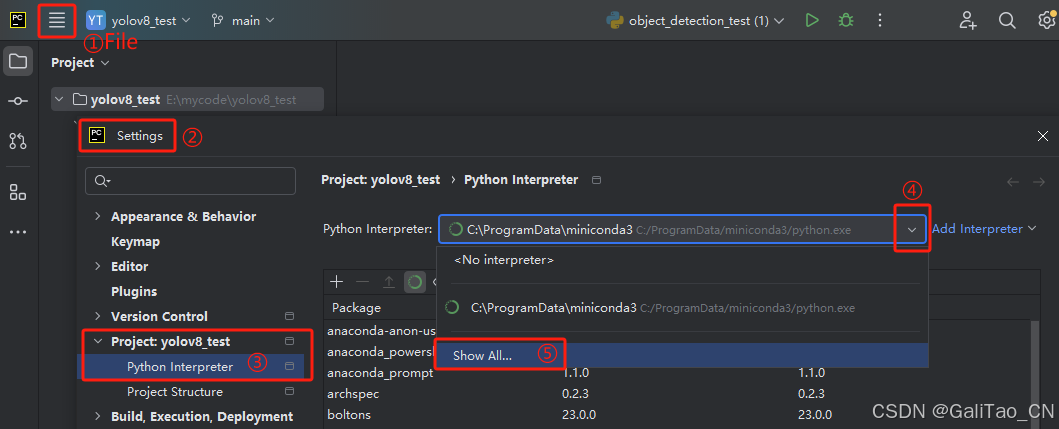This screenshot has height=429, width=1059.
Task: Click the remove package minus icon
Action: (363, 282)
